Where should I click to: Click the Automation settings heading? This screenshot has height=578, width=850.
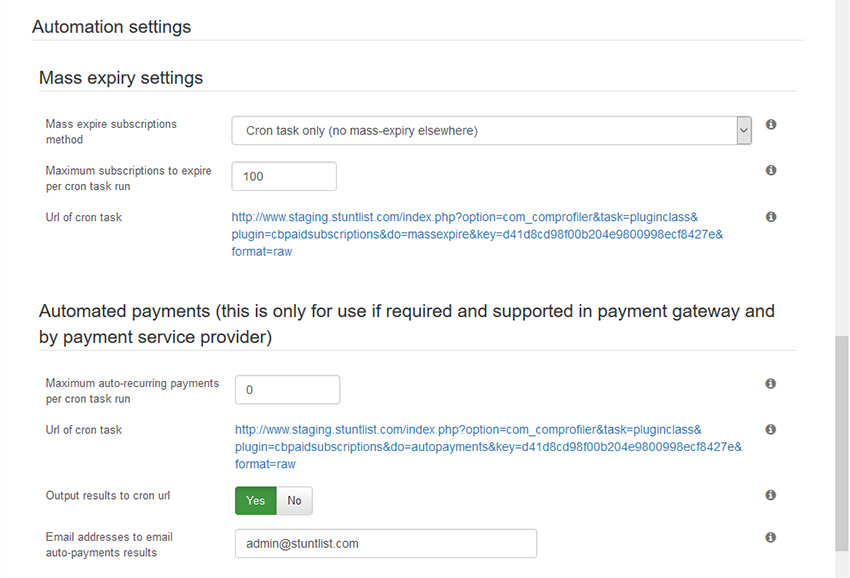click(112, 27)
